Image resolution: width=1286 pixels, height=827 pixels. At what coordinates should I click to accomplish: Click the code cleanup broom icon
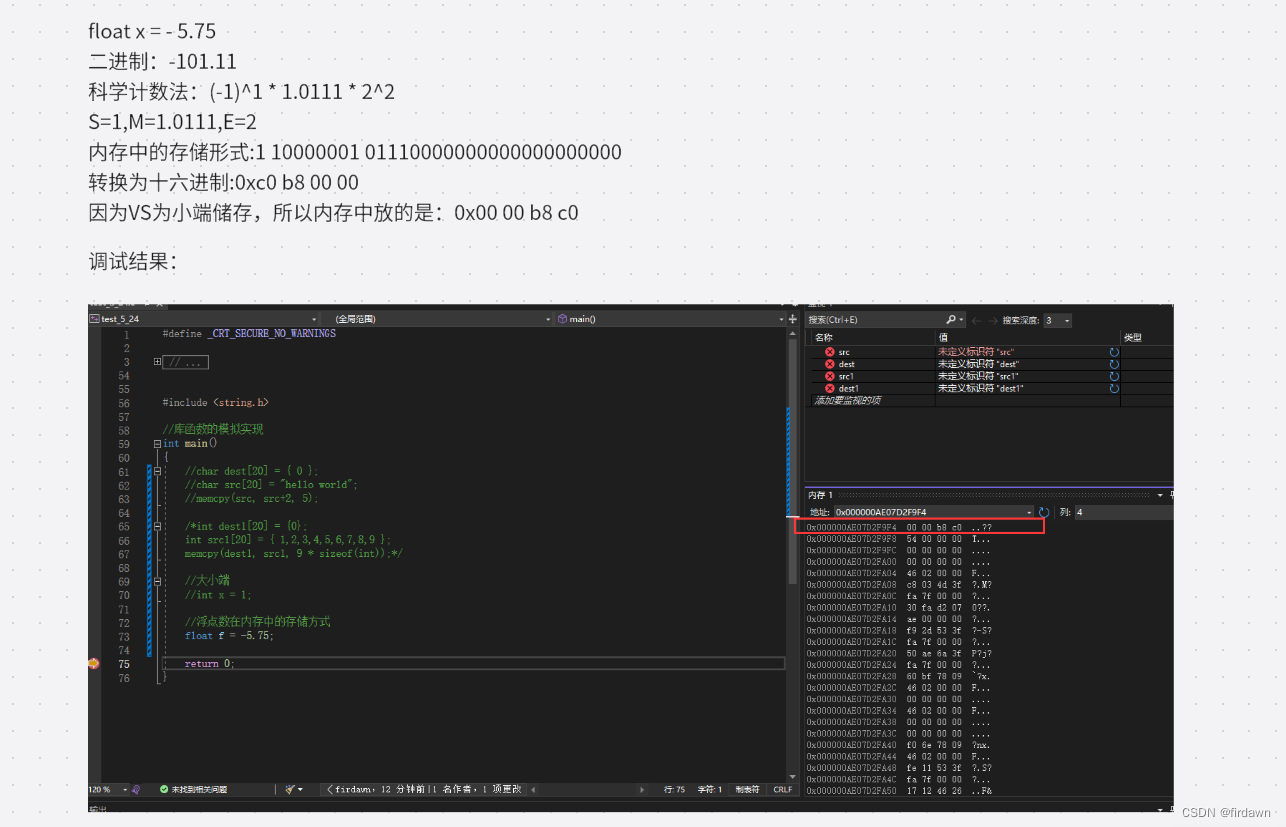point(290,789)
